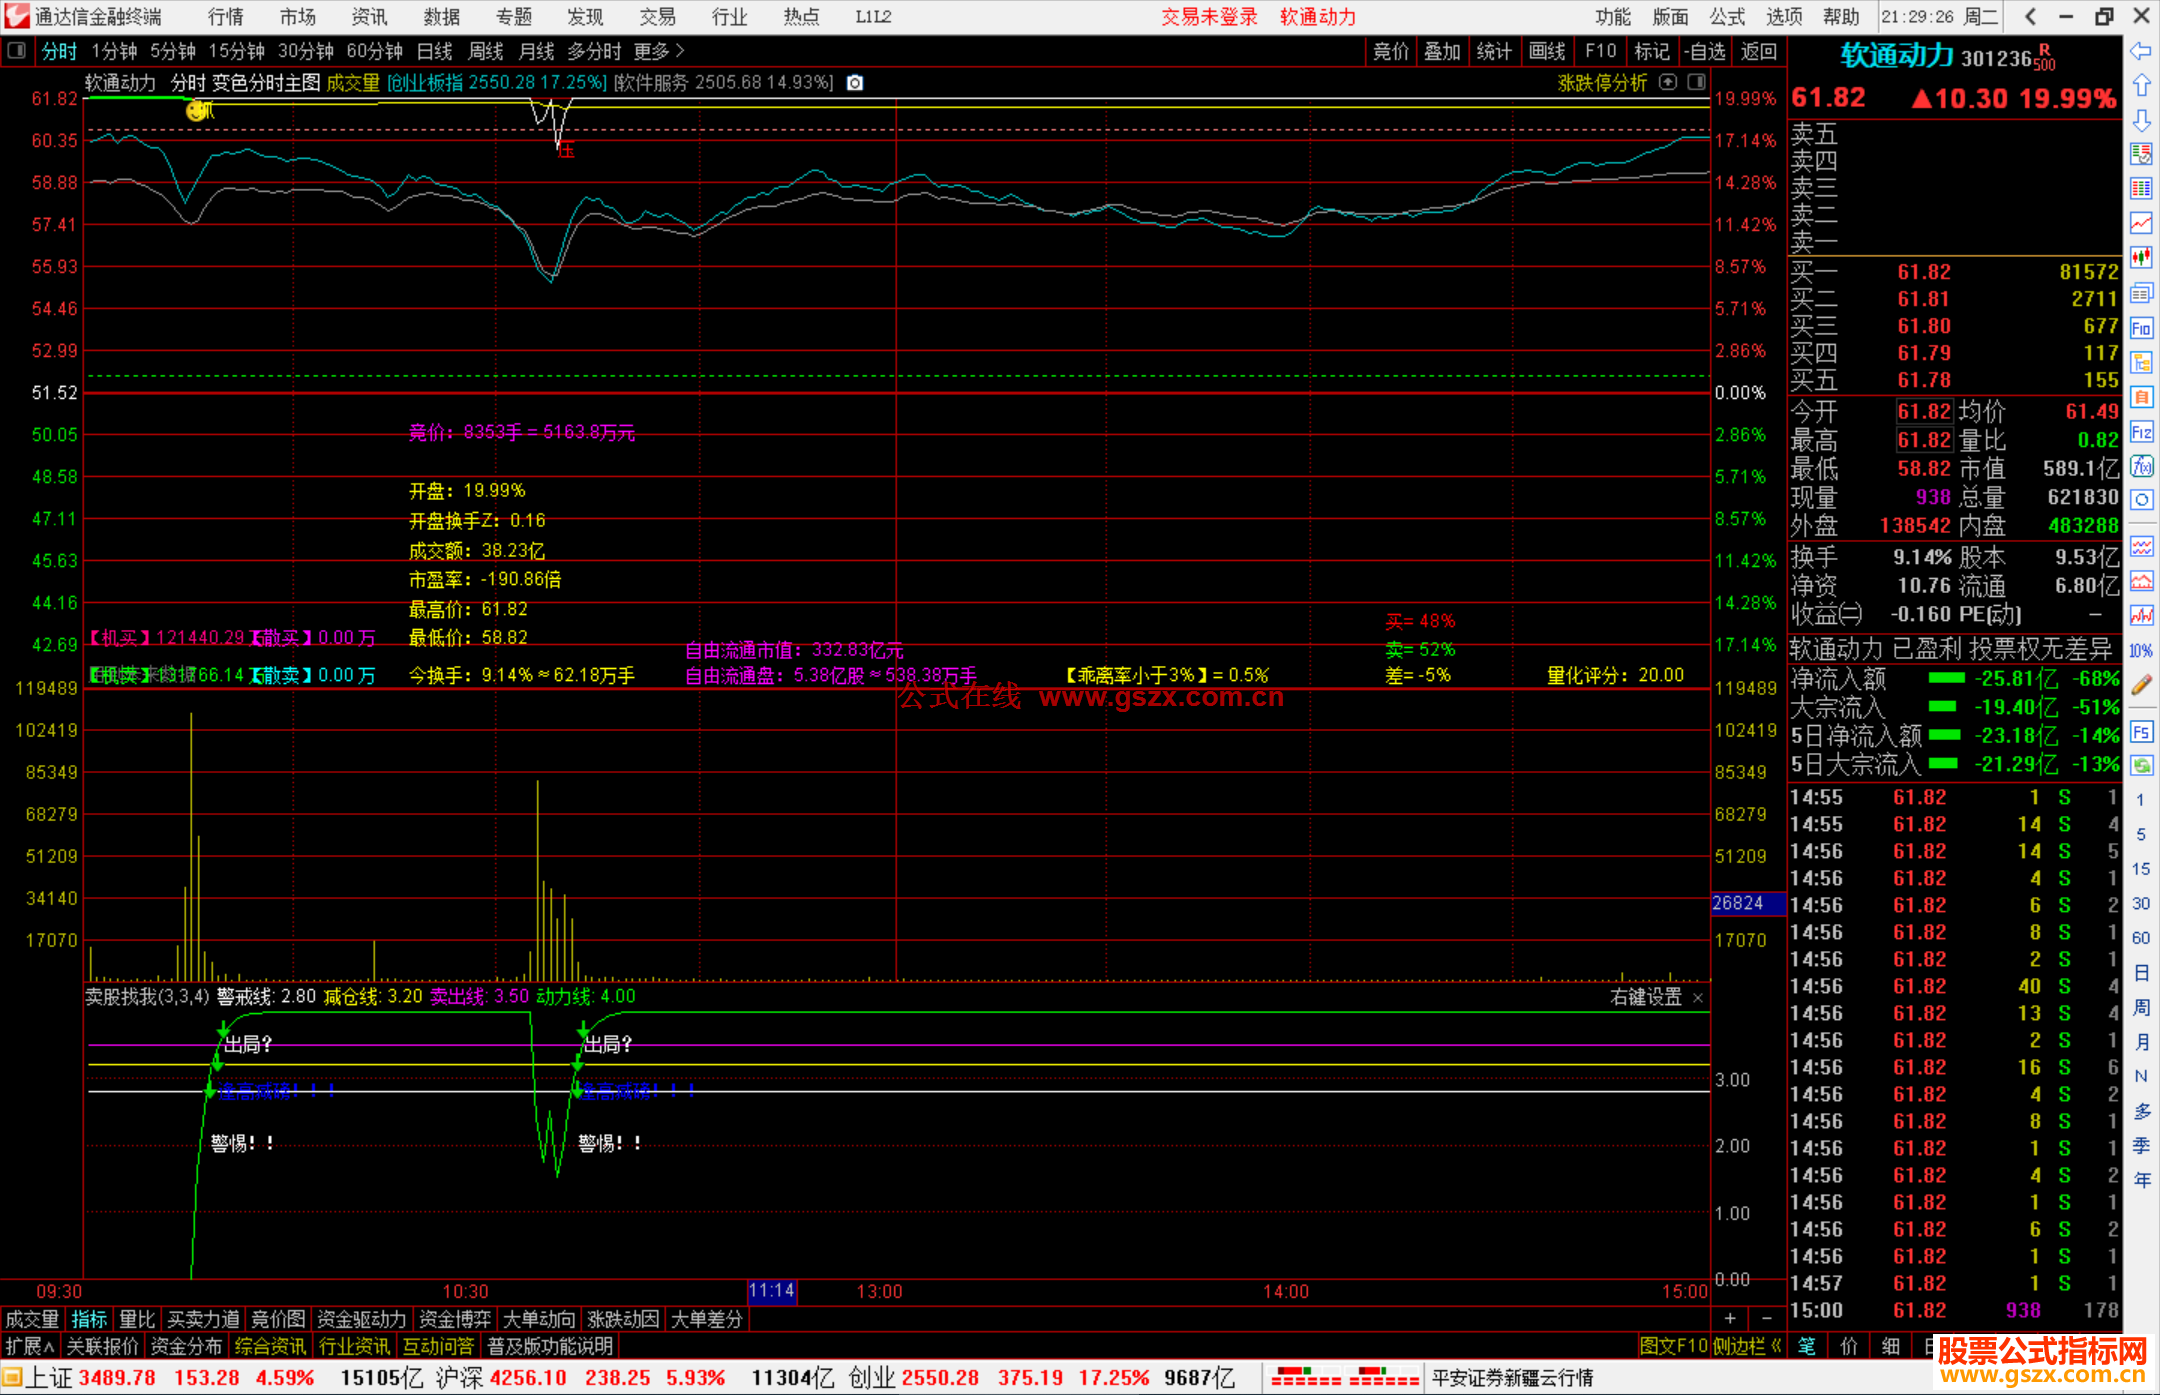Click the 竞价 toolbar button
Screen dimensions: 2160x1395
click(x=1391, y=51)
